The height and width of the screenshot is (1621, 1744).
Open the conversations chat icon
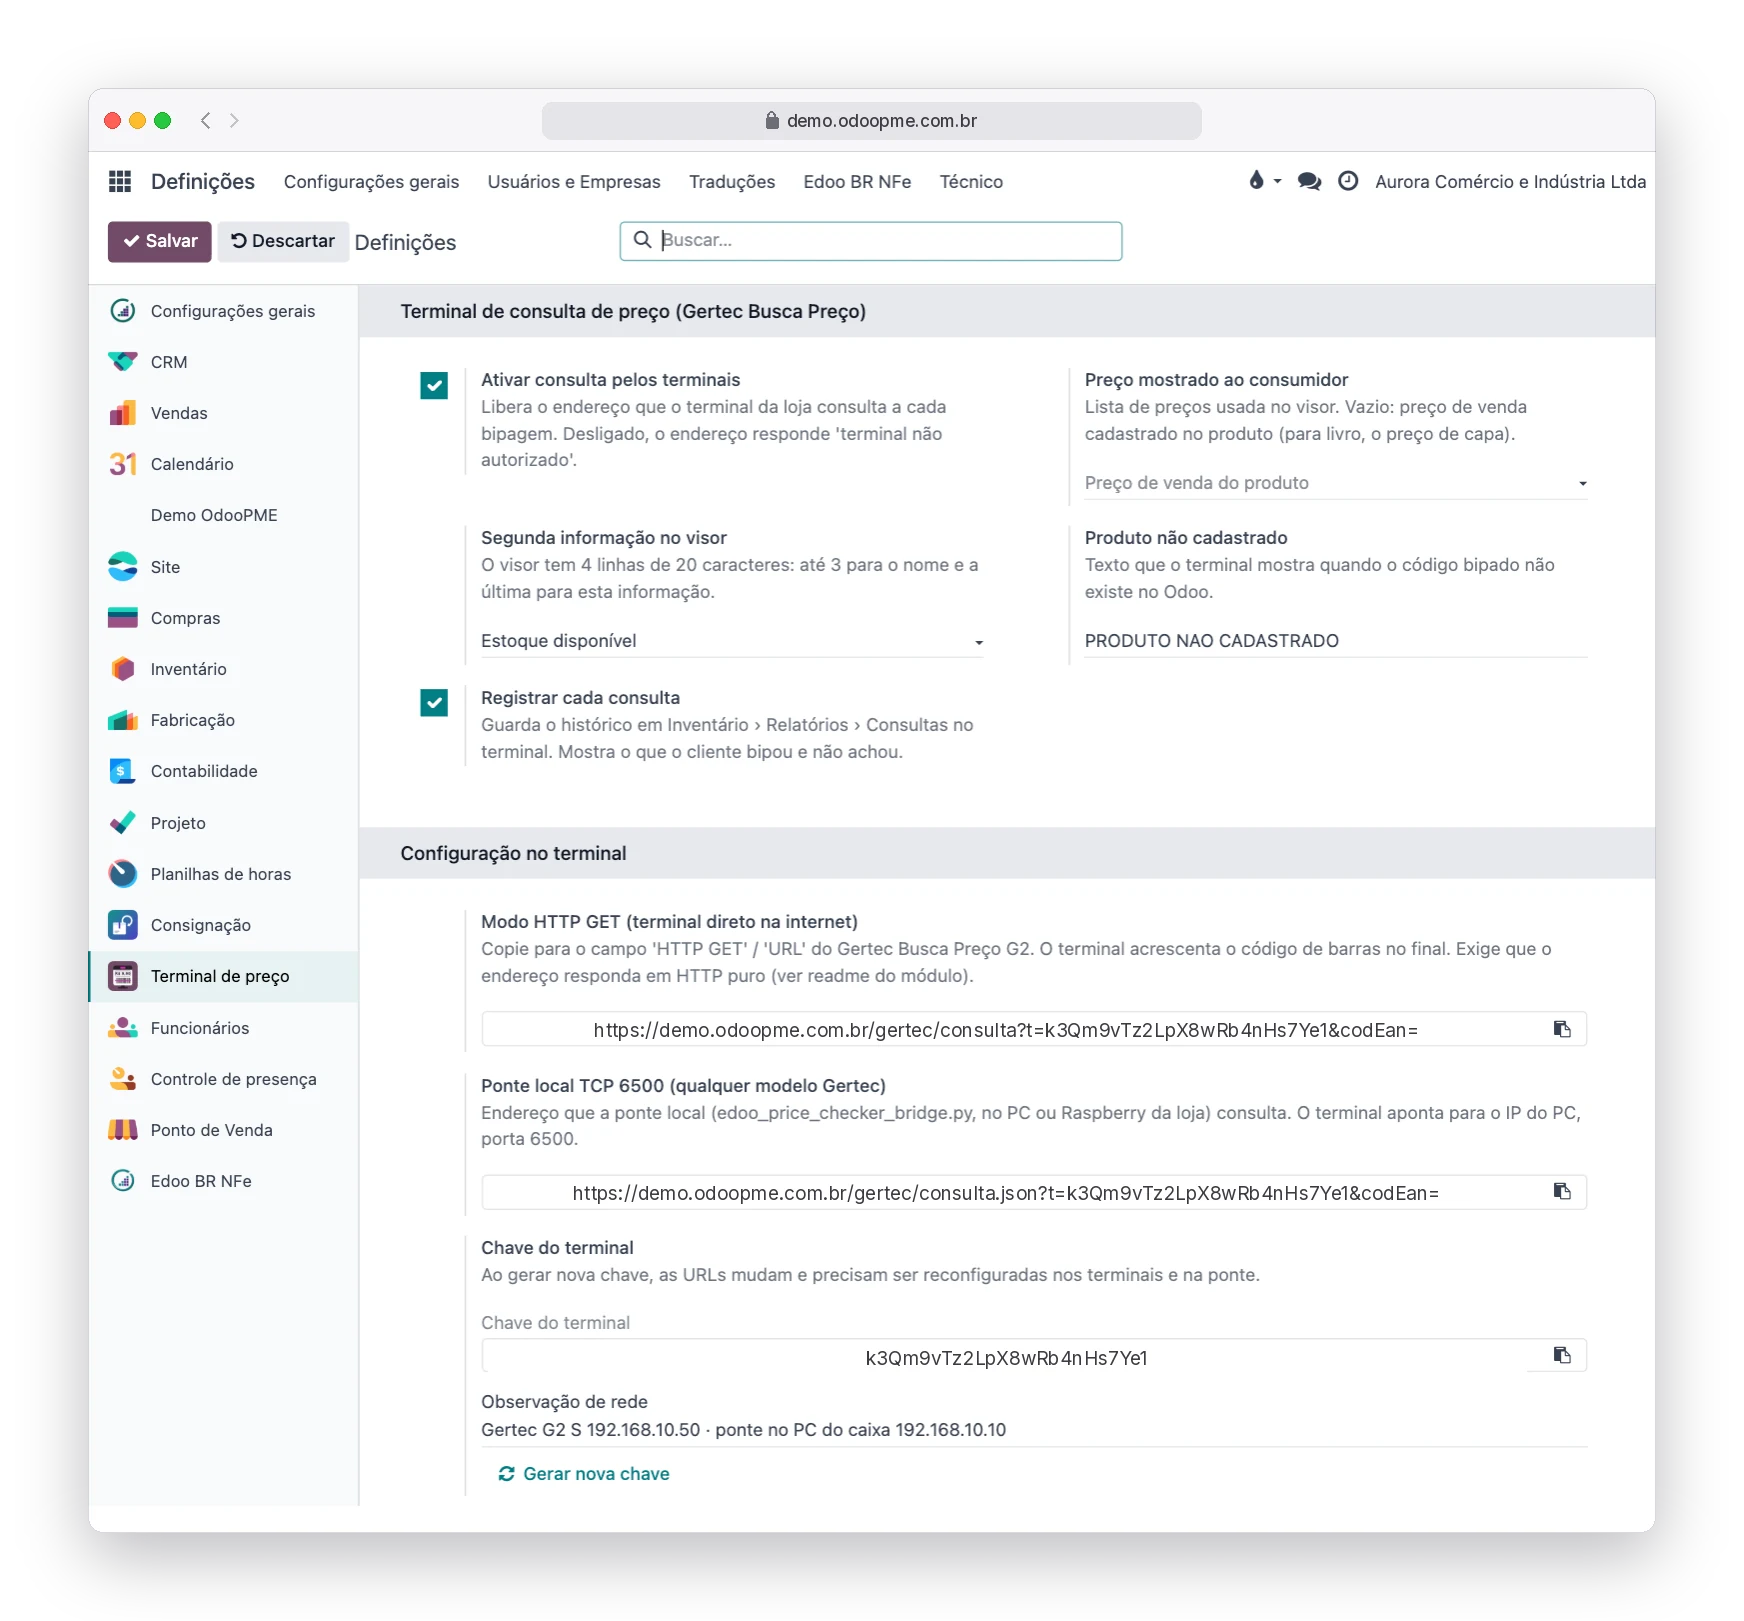click(1309, 181)
